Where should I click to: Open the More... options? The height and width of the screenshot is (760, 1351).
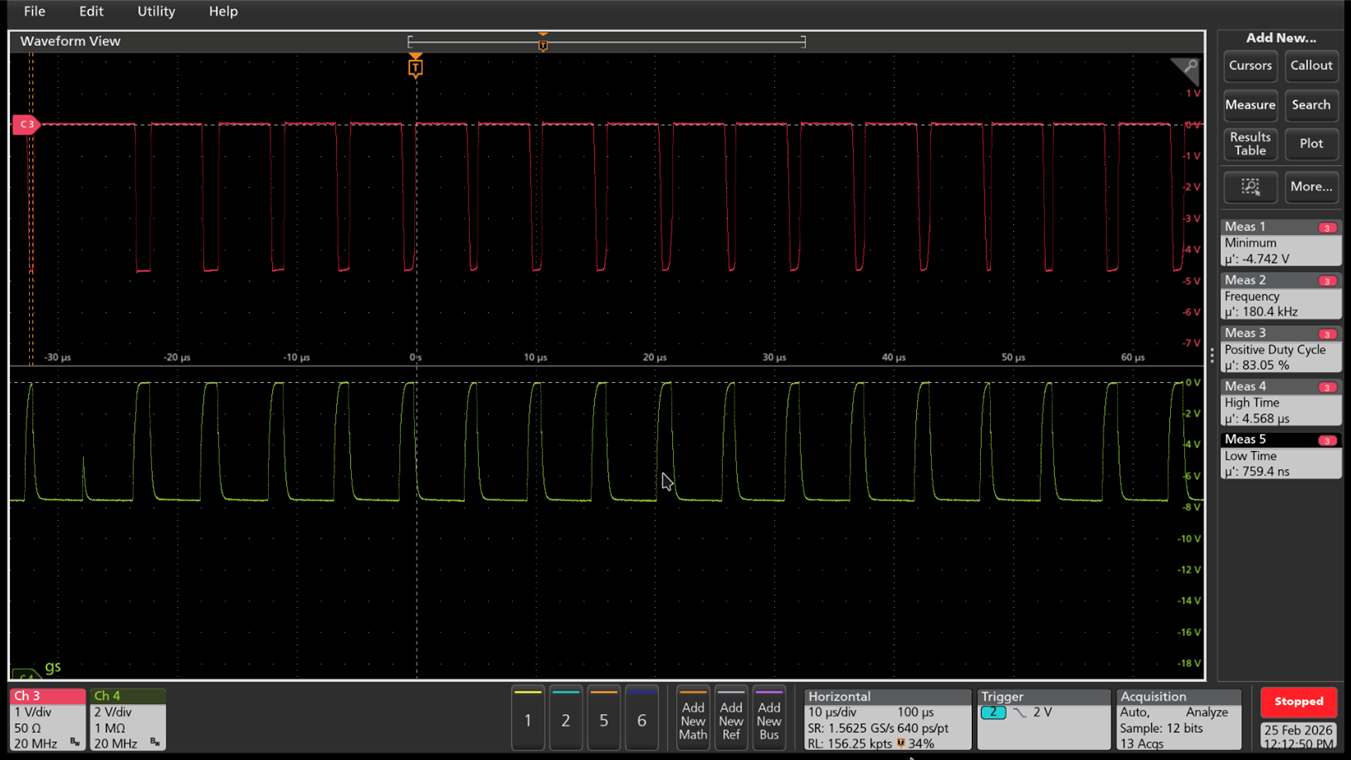(1311, 187)
